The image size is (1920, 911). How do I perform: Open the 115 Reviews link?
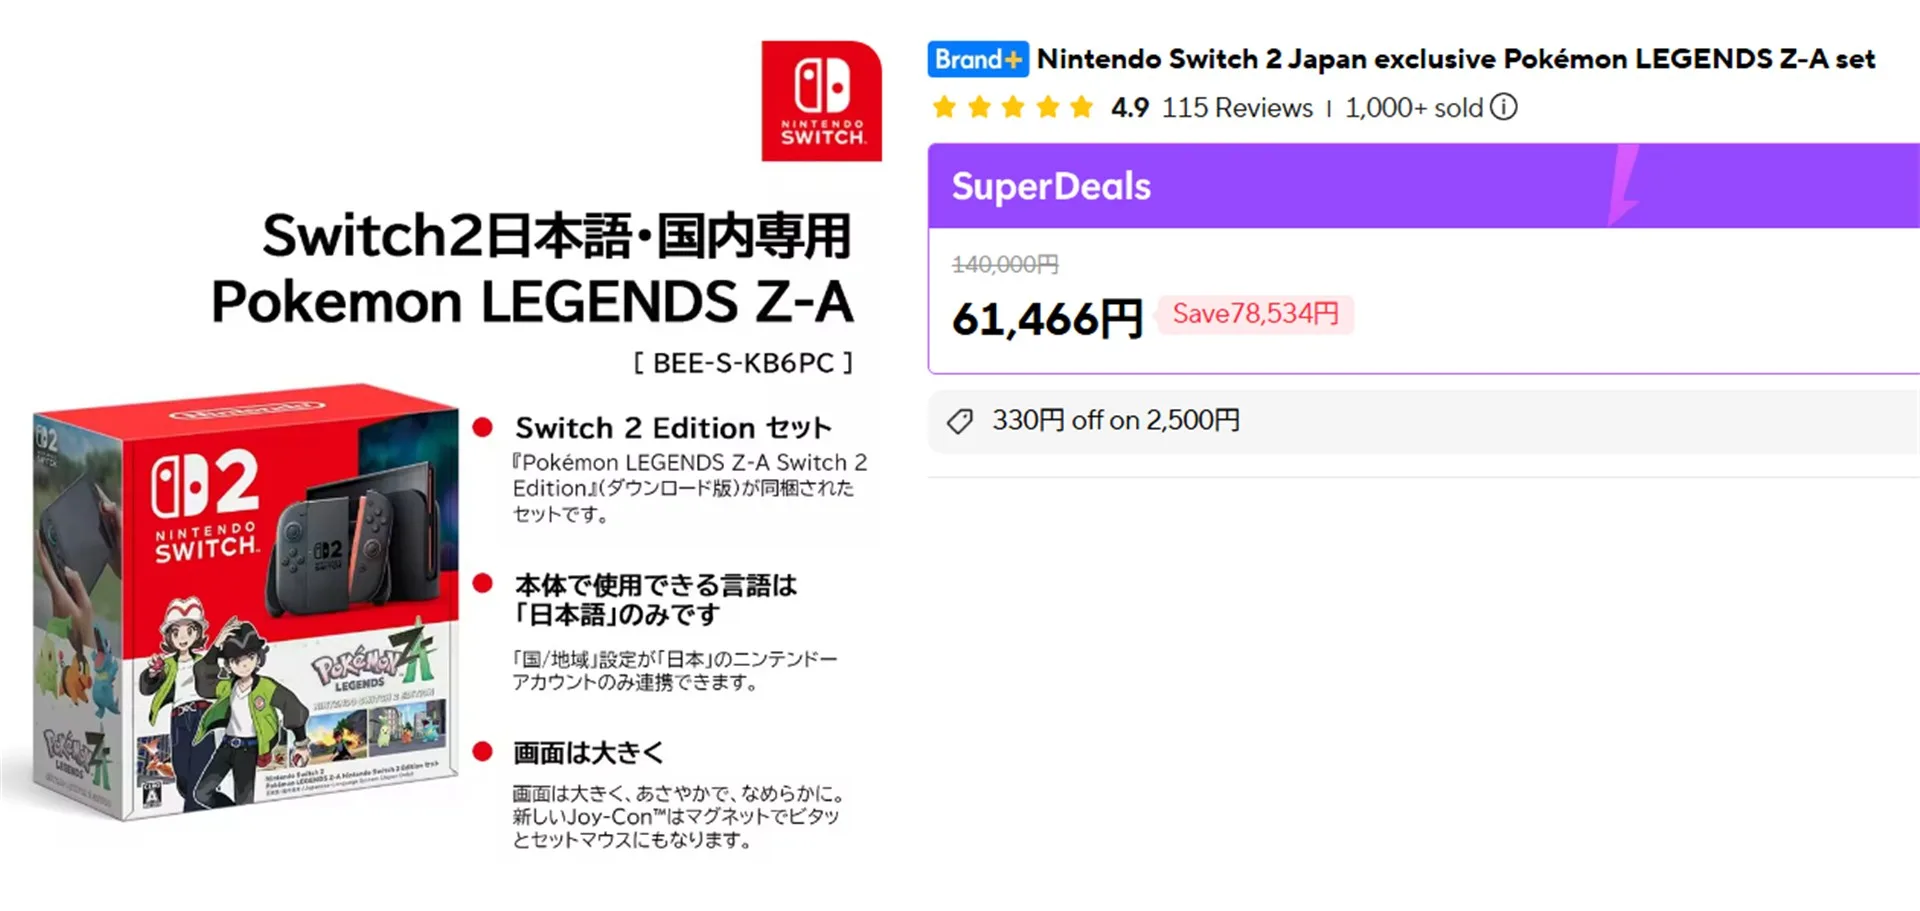click(x=1237, y=108)
